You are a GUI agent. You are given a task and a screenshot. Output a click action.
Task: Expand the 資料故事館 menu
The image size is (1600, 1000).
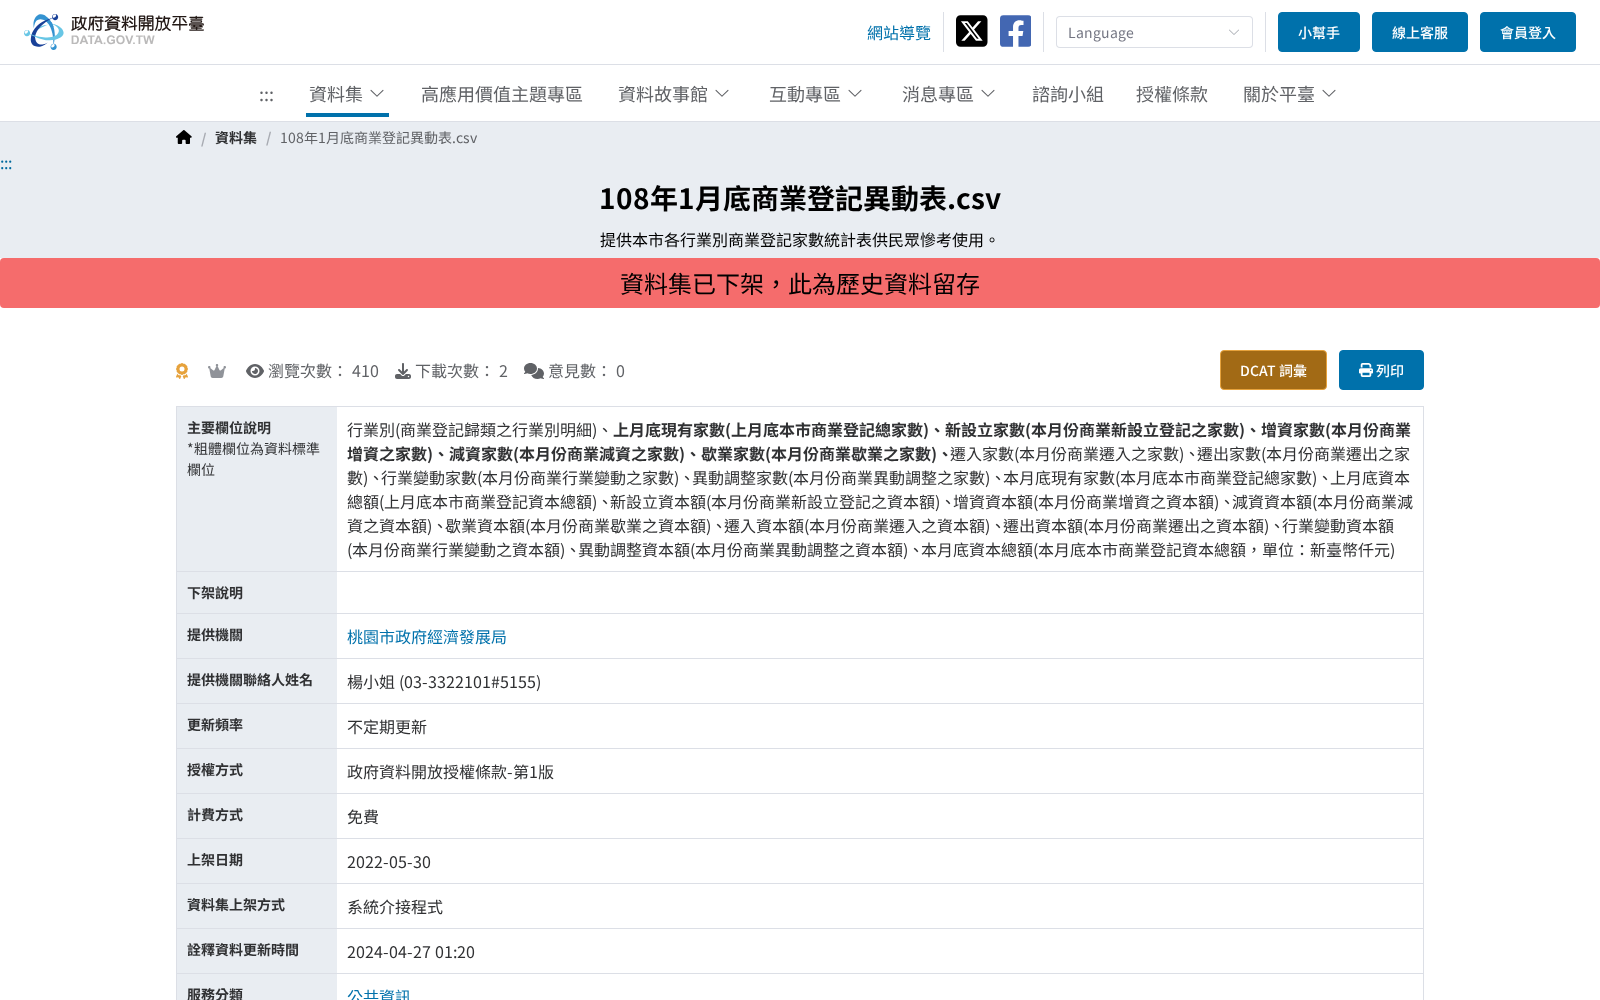pos(674,94)
